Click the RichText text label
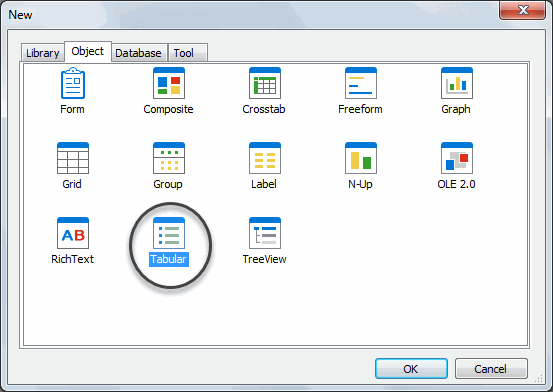The width and height of the screenshot is (553, 392). [72, 259]
